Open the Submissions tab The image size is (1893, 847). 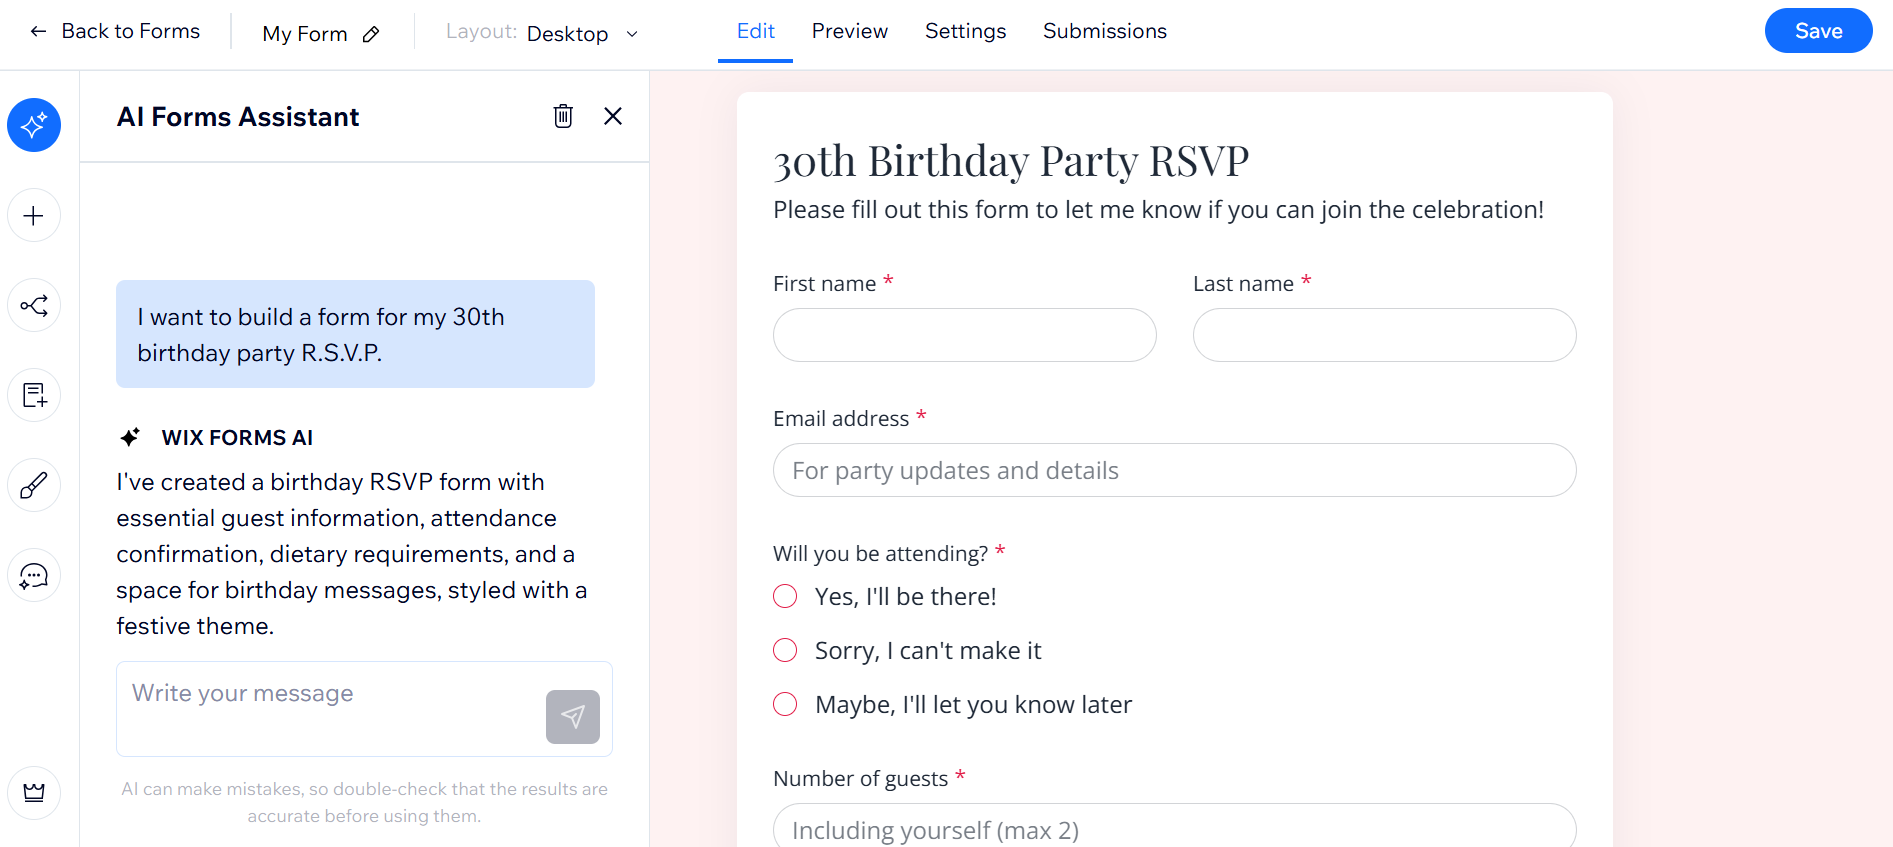[x=1104, y=31]
